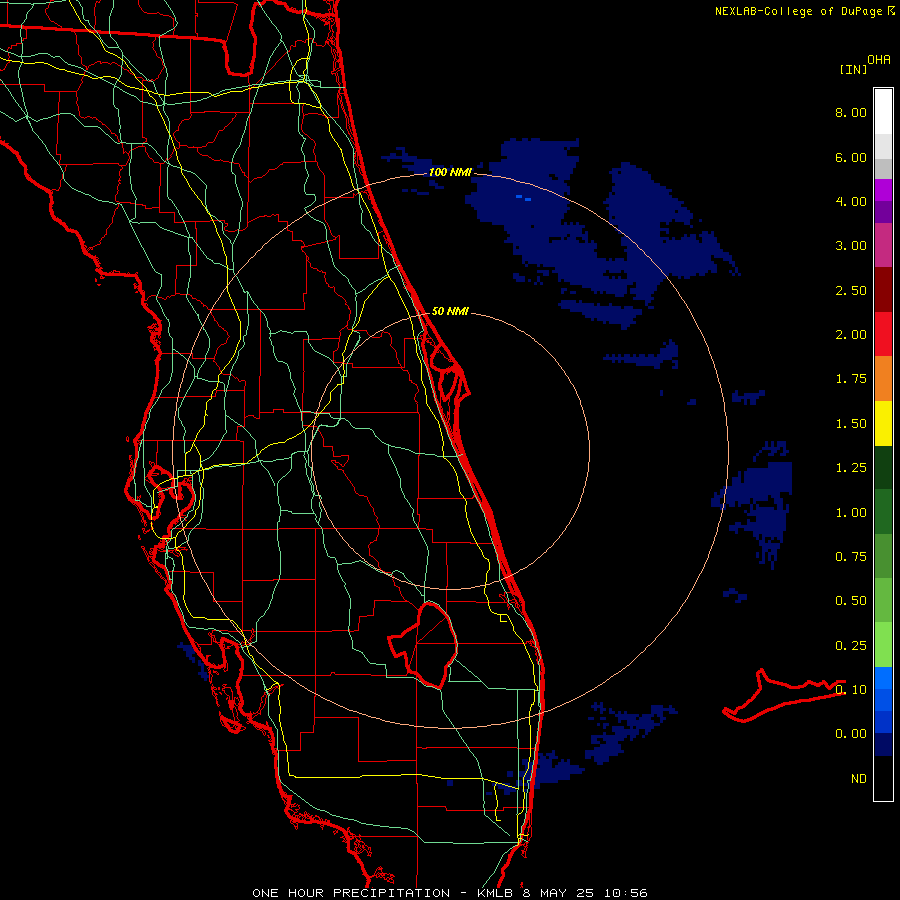Screen dimensions: 900x900
Task: Pick the light green band at 0.25
Action: [x=883, y=645]
